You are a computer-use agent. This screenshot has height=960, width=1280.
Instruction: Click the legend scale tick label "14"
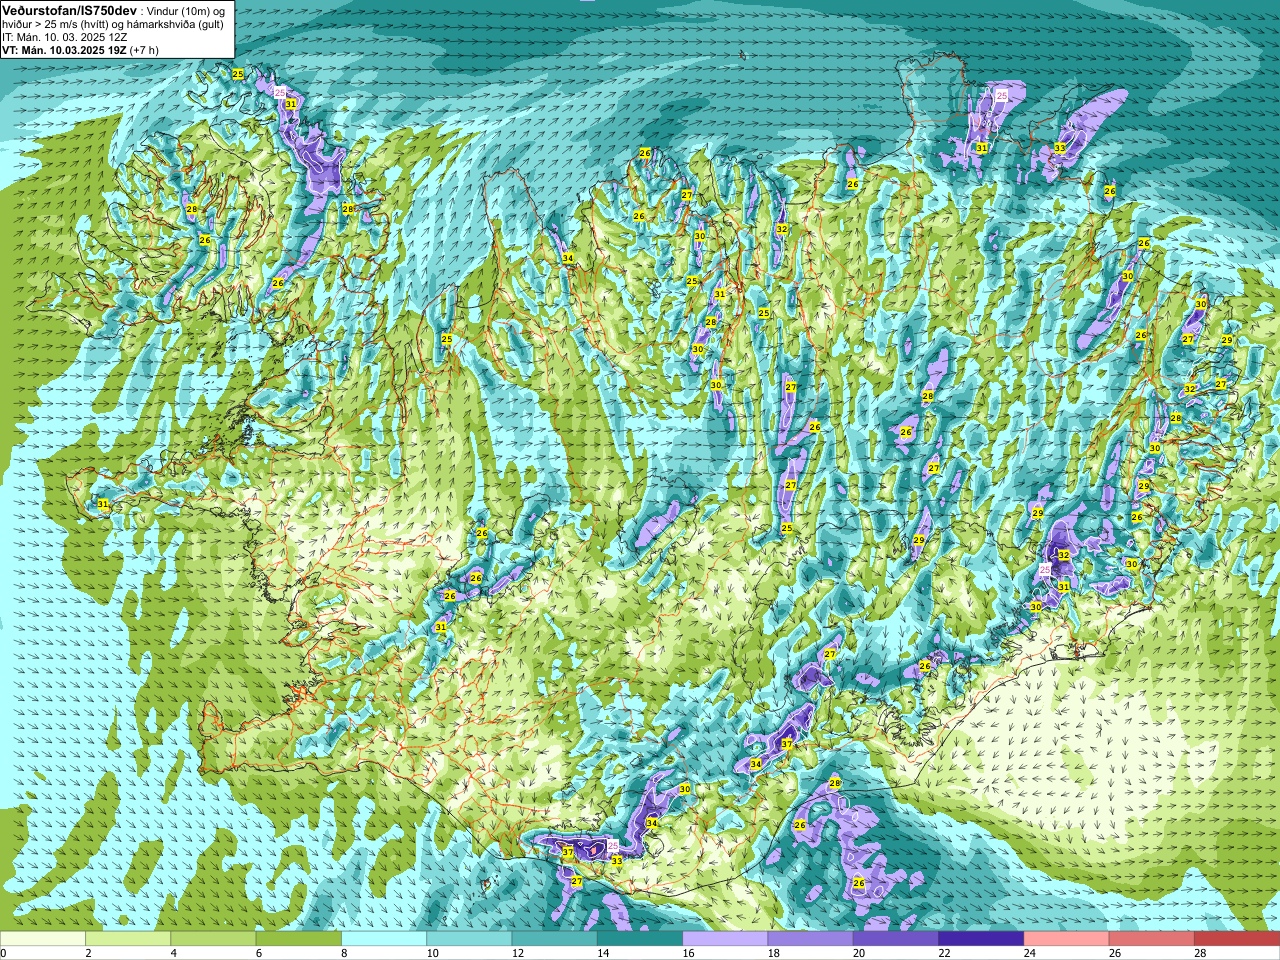pyautogui.click(x=603, y=953)
